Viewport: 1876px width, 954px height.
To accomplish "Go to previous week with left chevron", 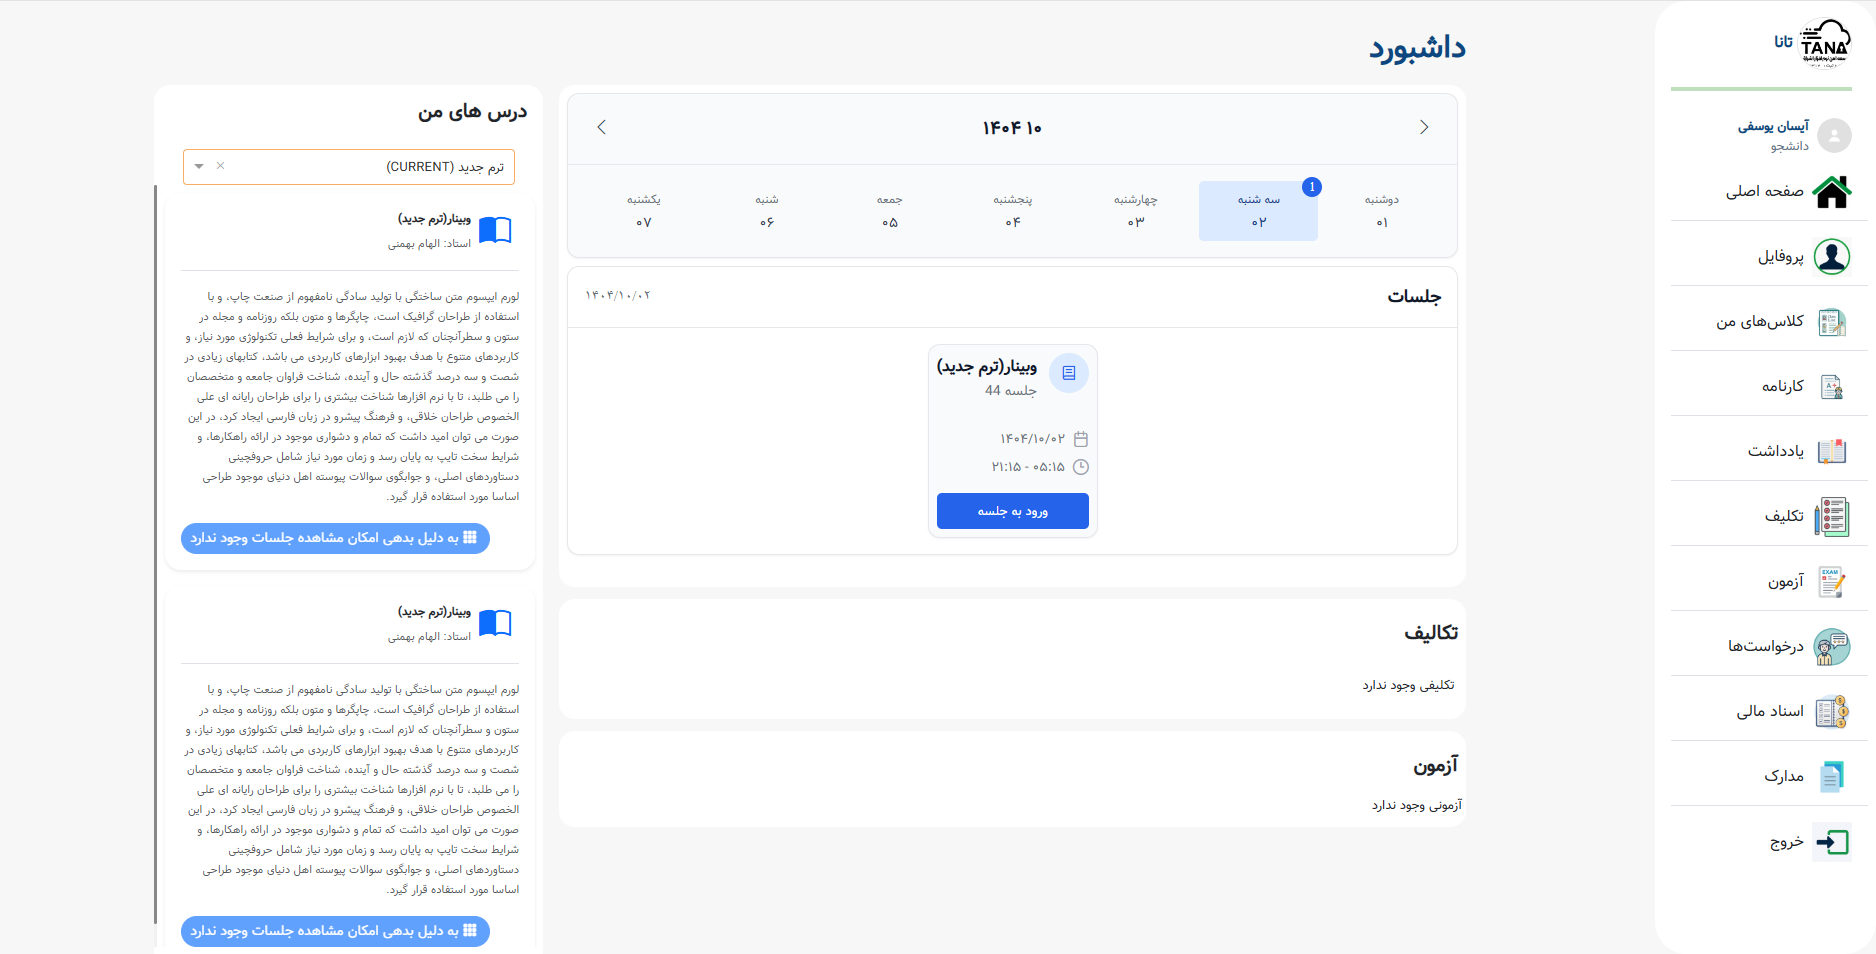I will tap(601, 127).
